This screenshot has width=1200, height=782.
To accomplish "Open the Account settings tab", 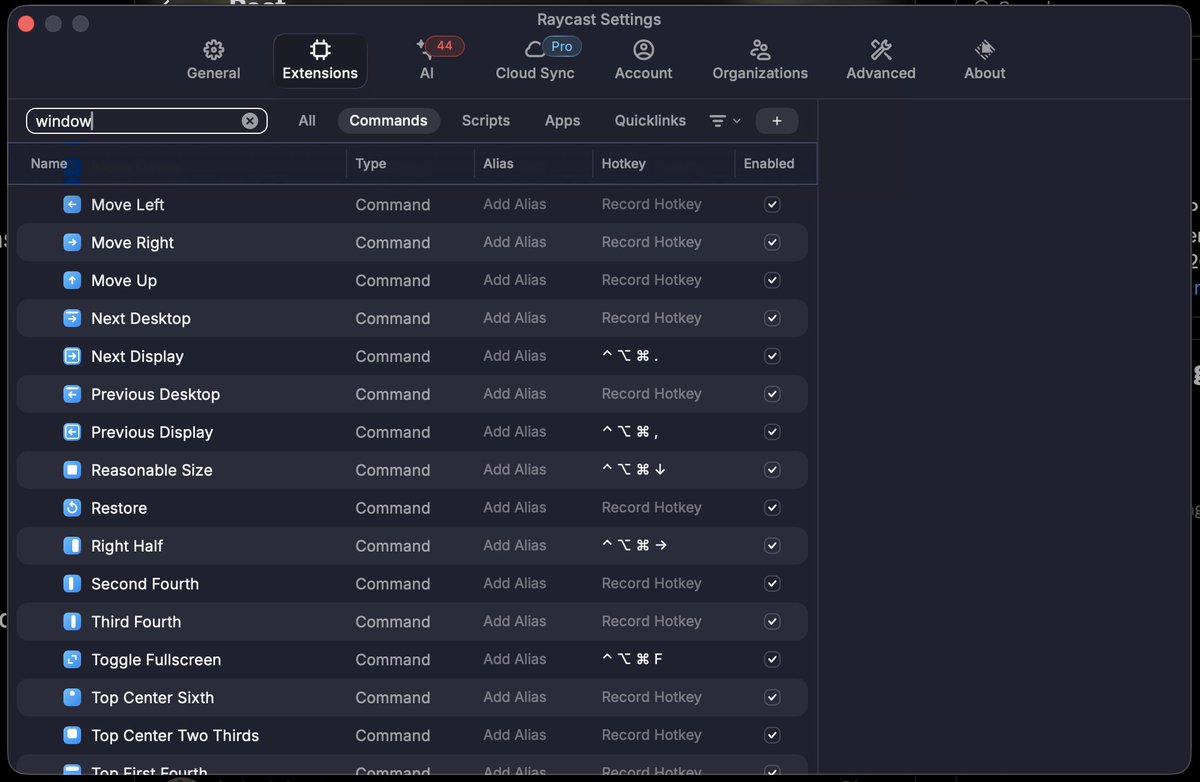I will [x=644, y=61].
